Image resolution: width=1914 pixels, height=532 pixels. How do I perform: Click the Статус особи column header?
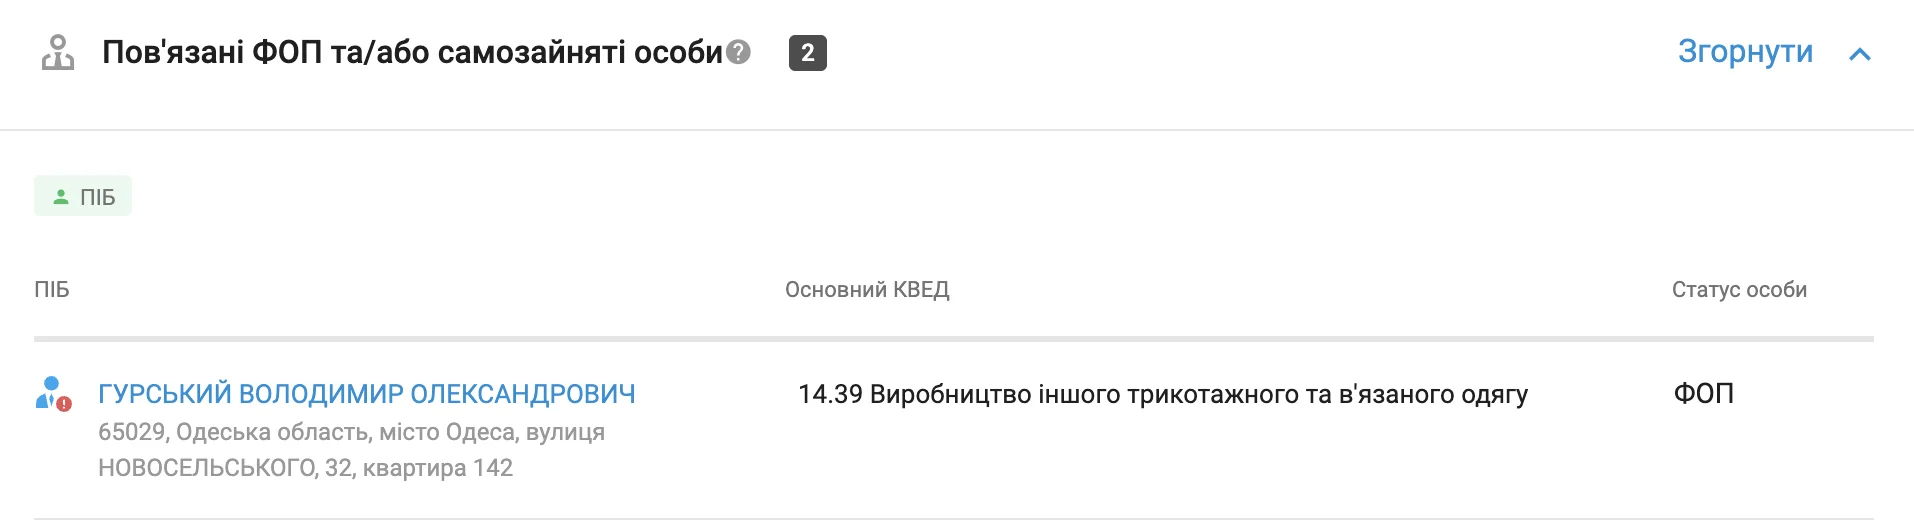(x=1738, y=290)
